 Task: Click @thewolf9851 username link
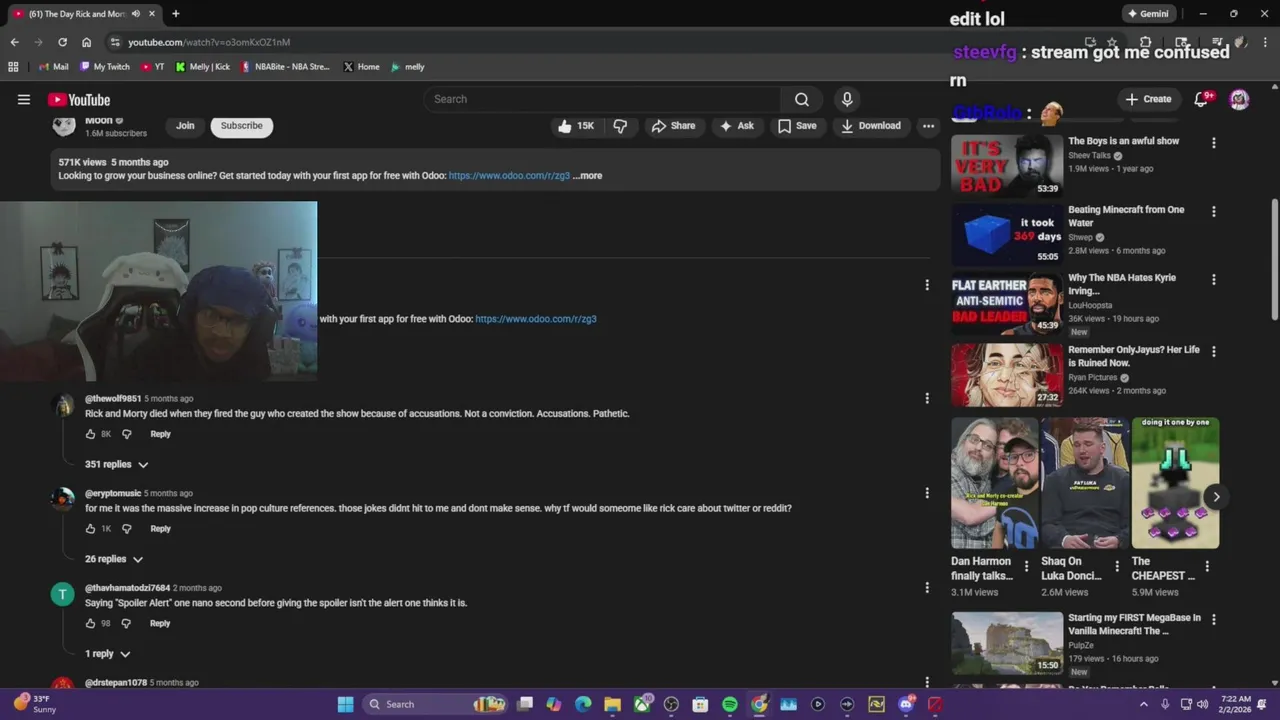click(113, 399)
